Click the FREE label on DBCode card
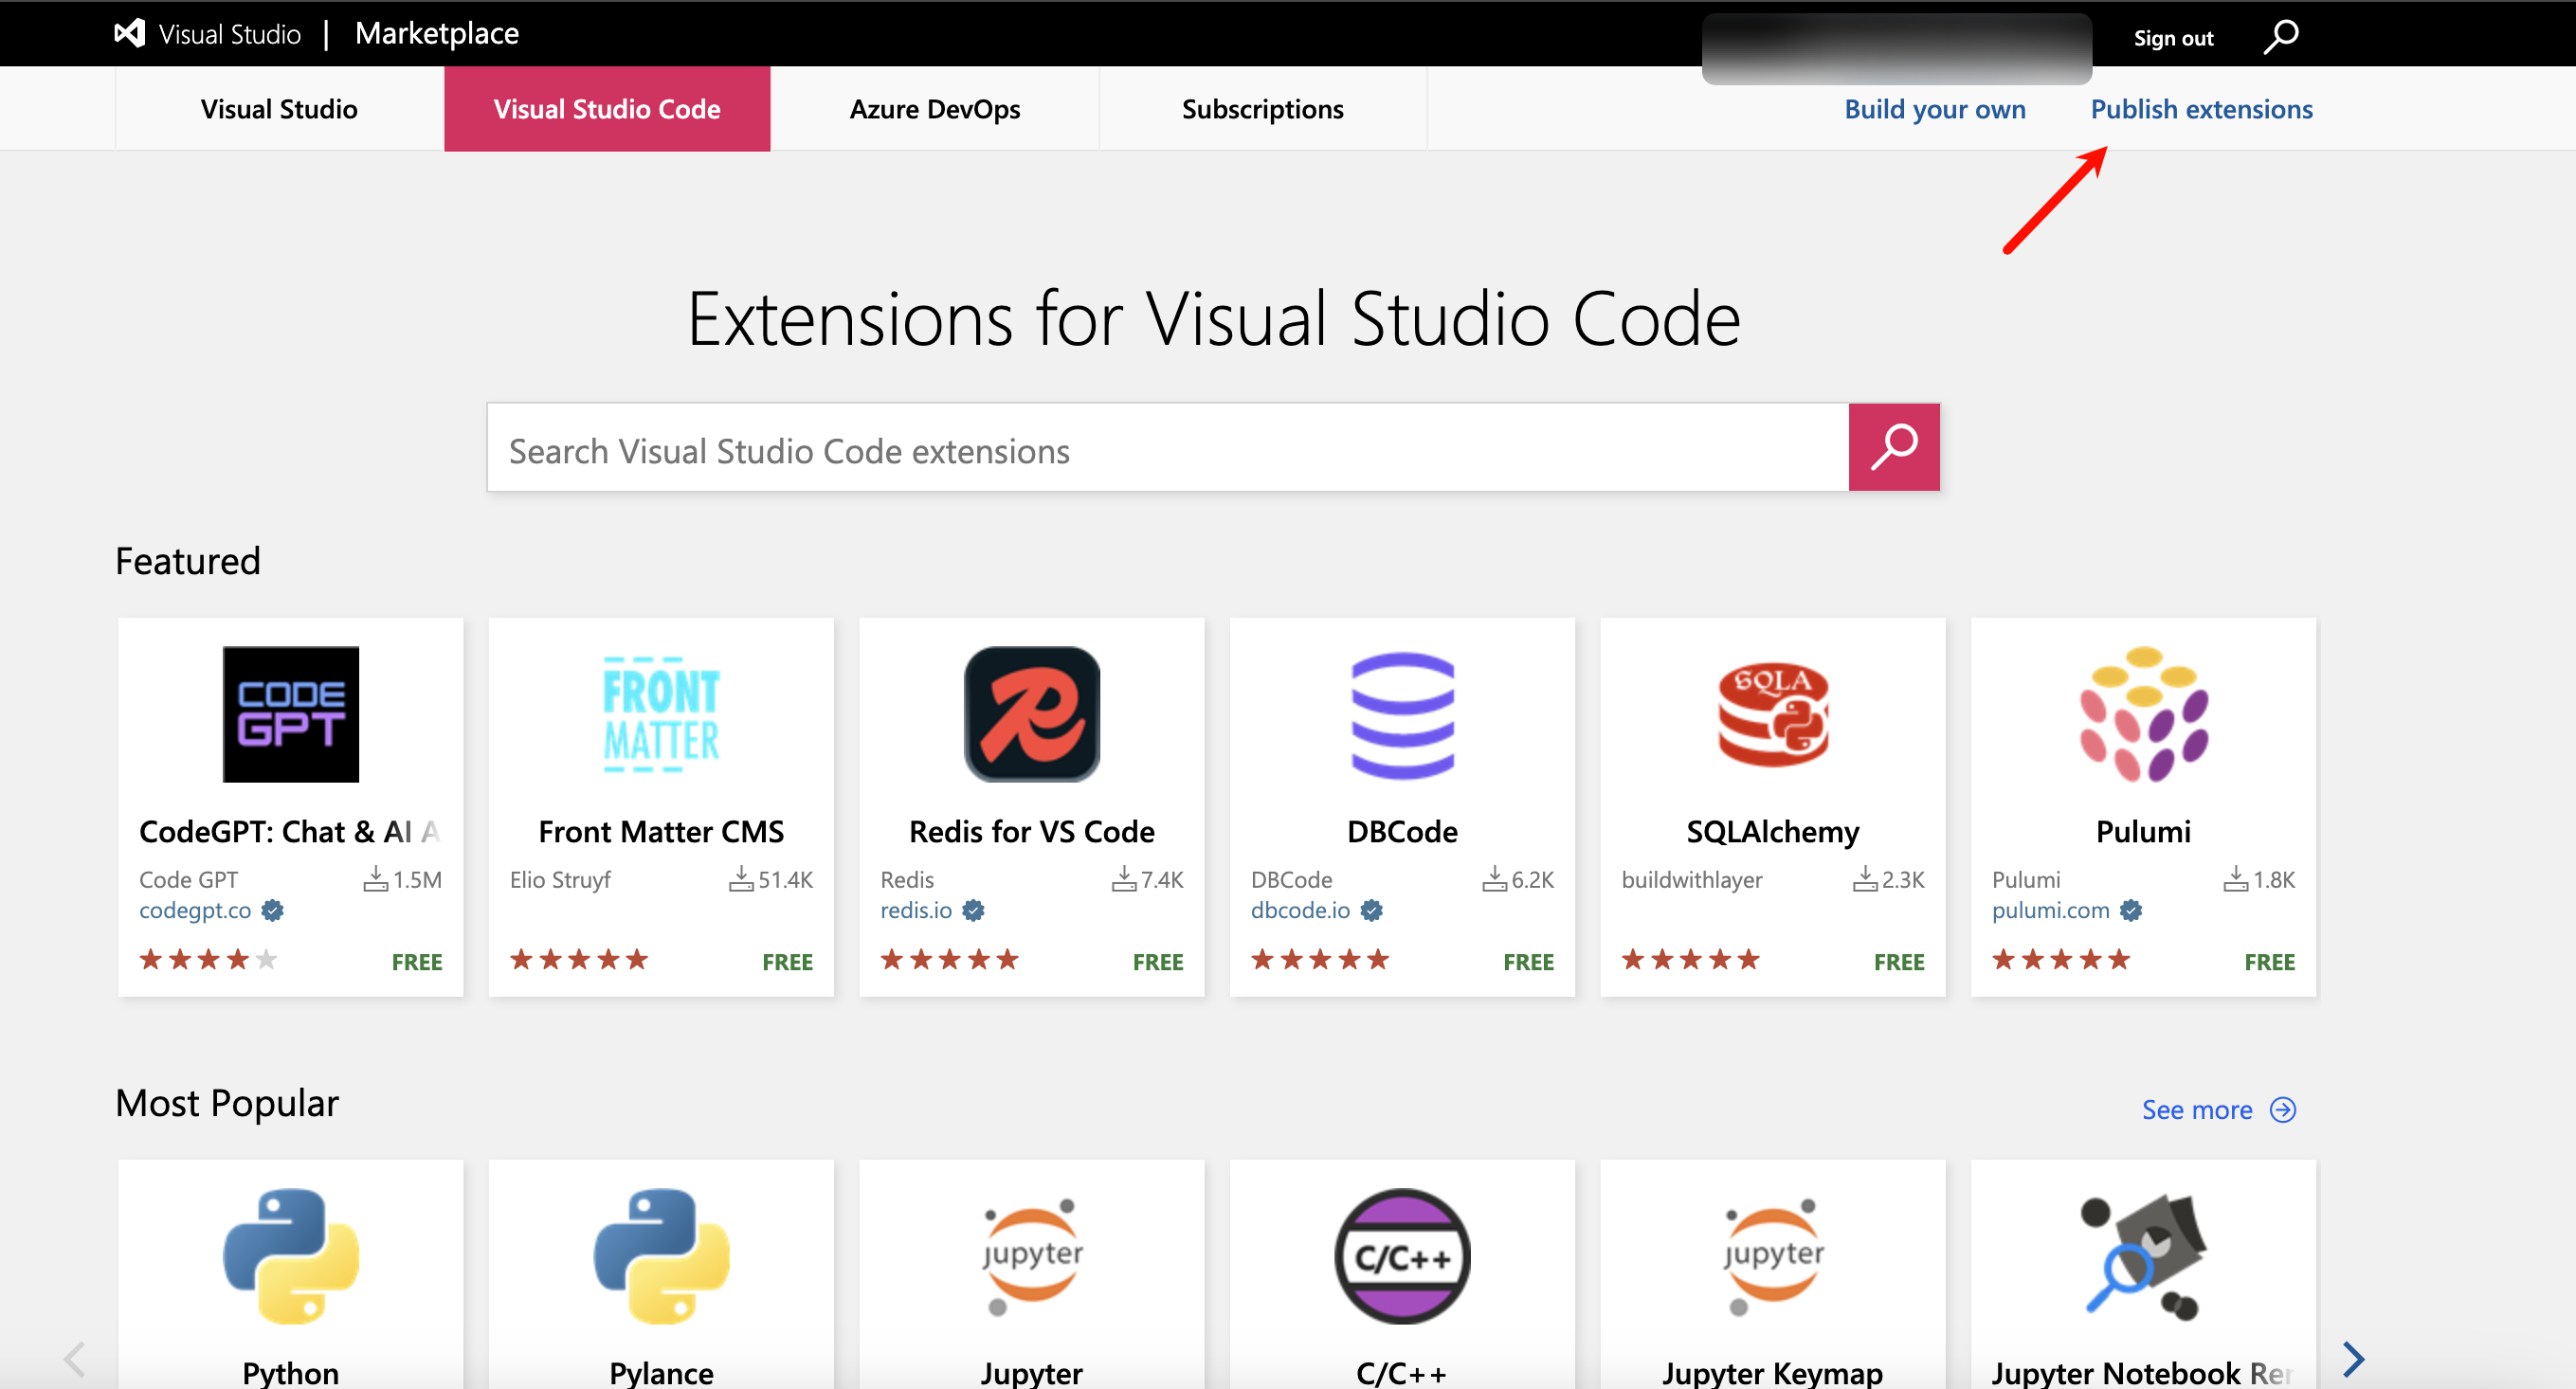The height and width of the screenshot is (1389, 2576). 1528,962
